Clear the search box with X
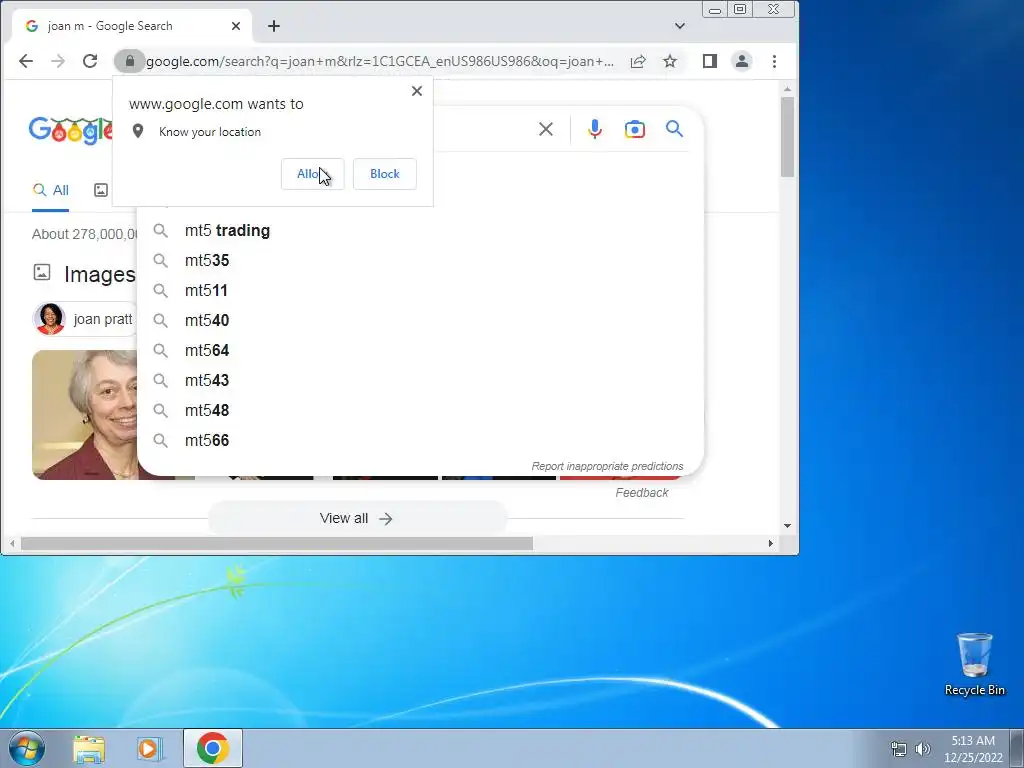This screenshot has width=1024, height=768. (x=546, y=129)
